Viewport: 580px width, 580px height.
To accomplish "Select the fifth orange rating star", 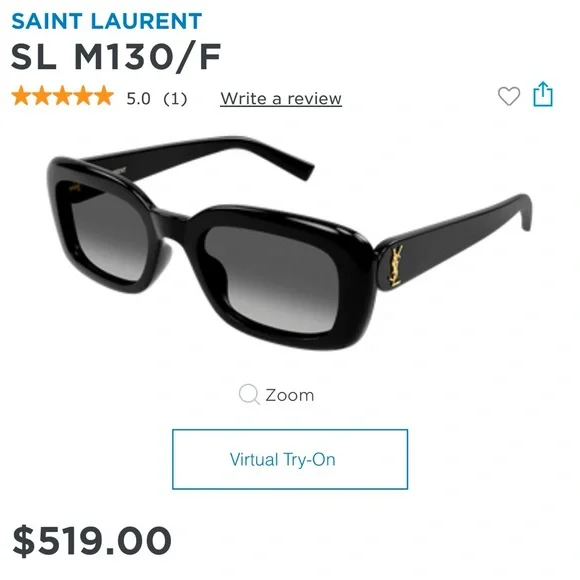I will 104,96.
